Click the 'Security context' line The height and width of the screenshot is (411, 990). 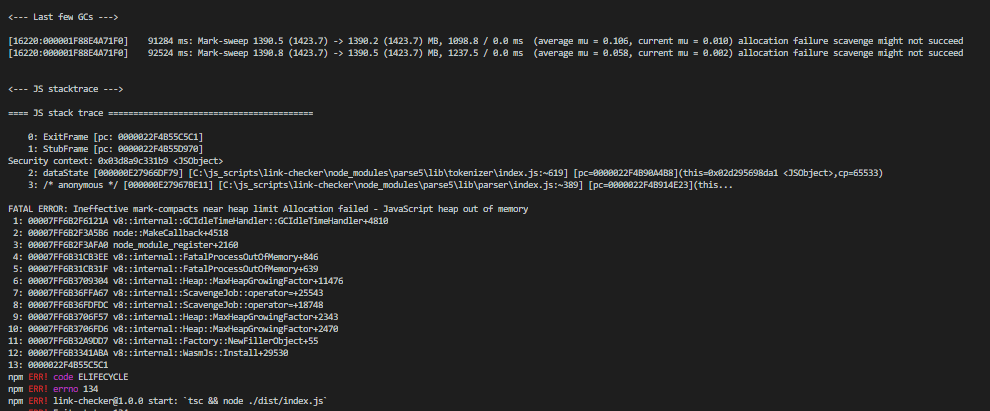click(116, 161)
